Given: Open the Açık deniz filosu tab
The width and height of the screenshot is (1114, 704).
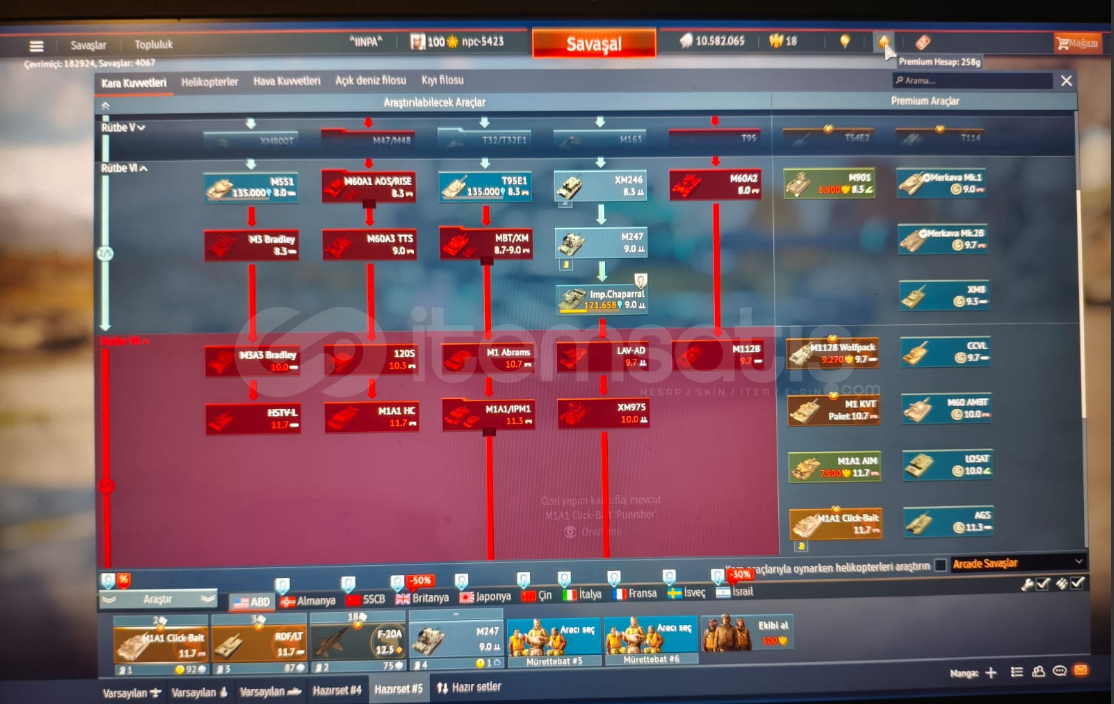Looking at the screenshot, I should (371, 81).
